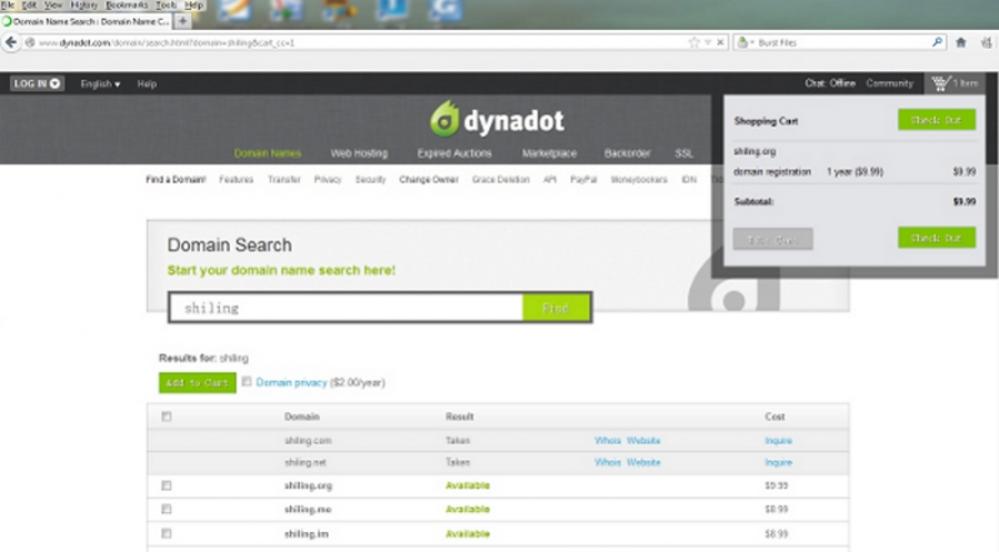Open Expired Auctions in the nav
This screenshot has height=552, width=999.
[x=454, y=154]
